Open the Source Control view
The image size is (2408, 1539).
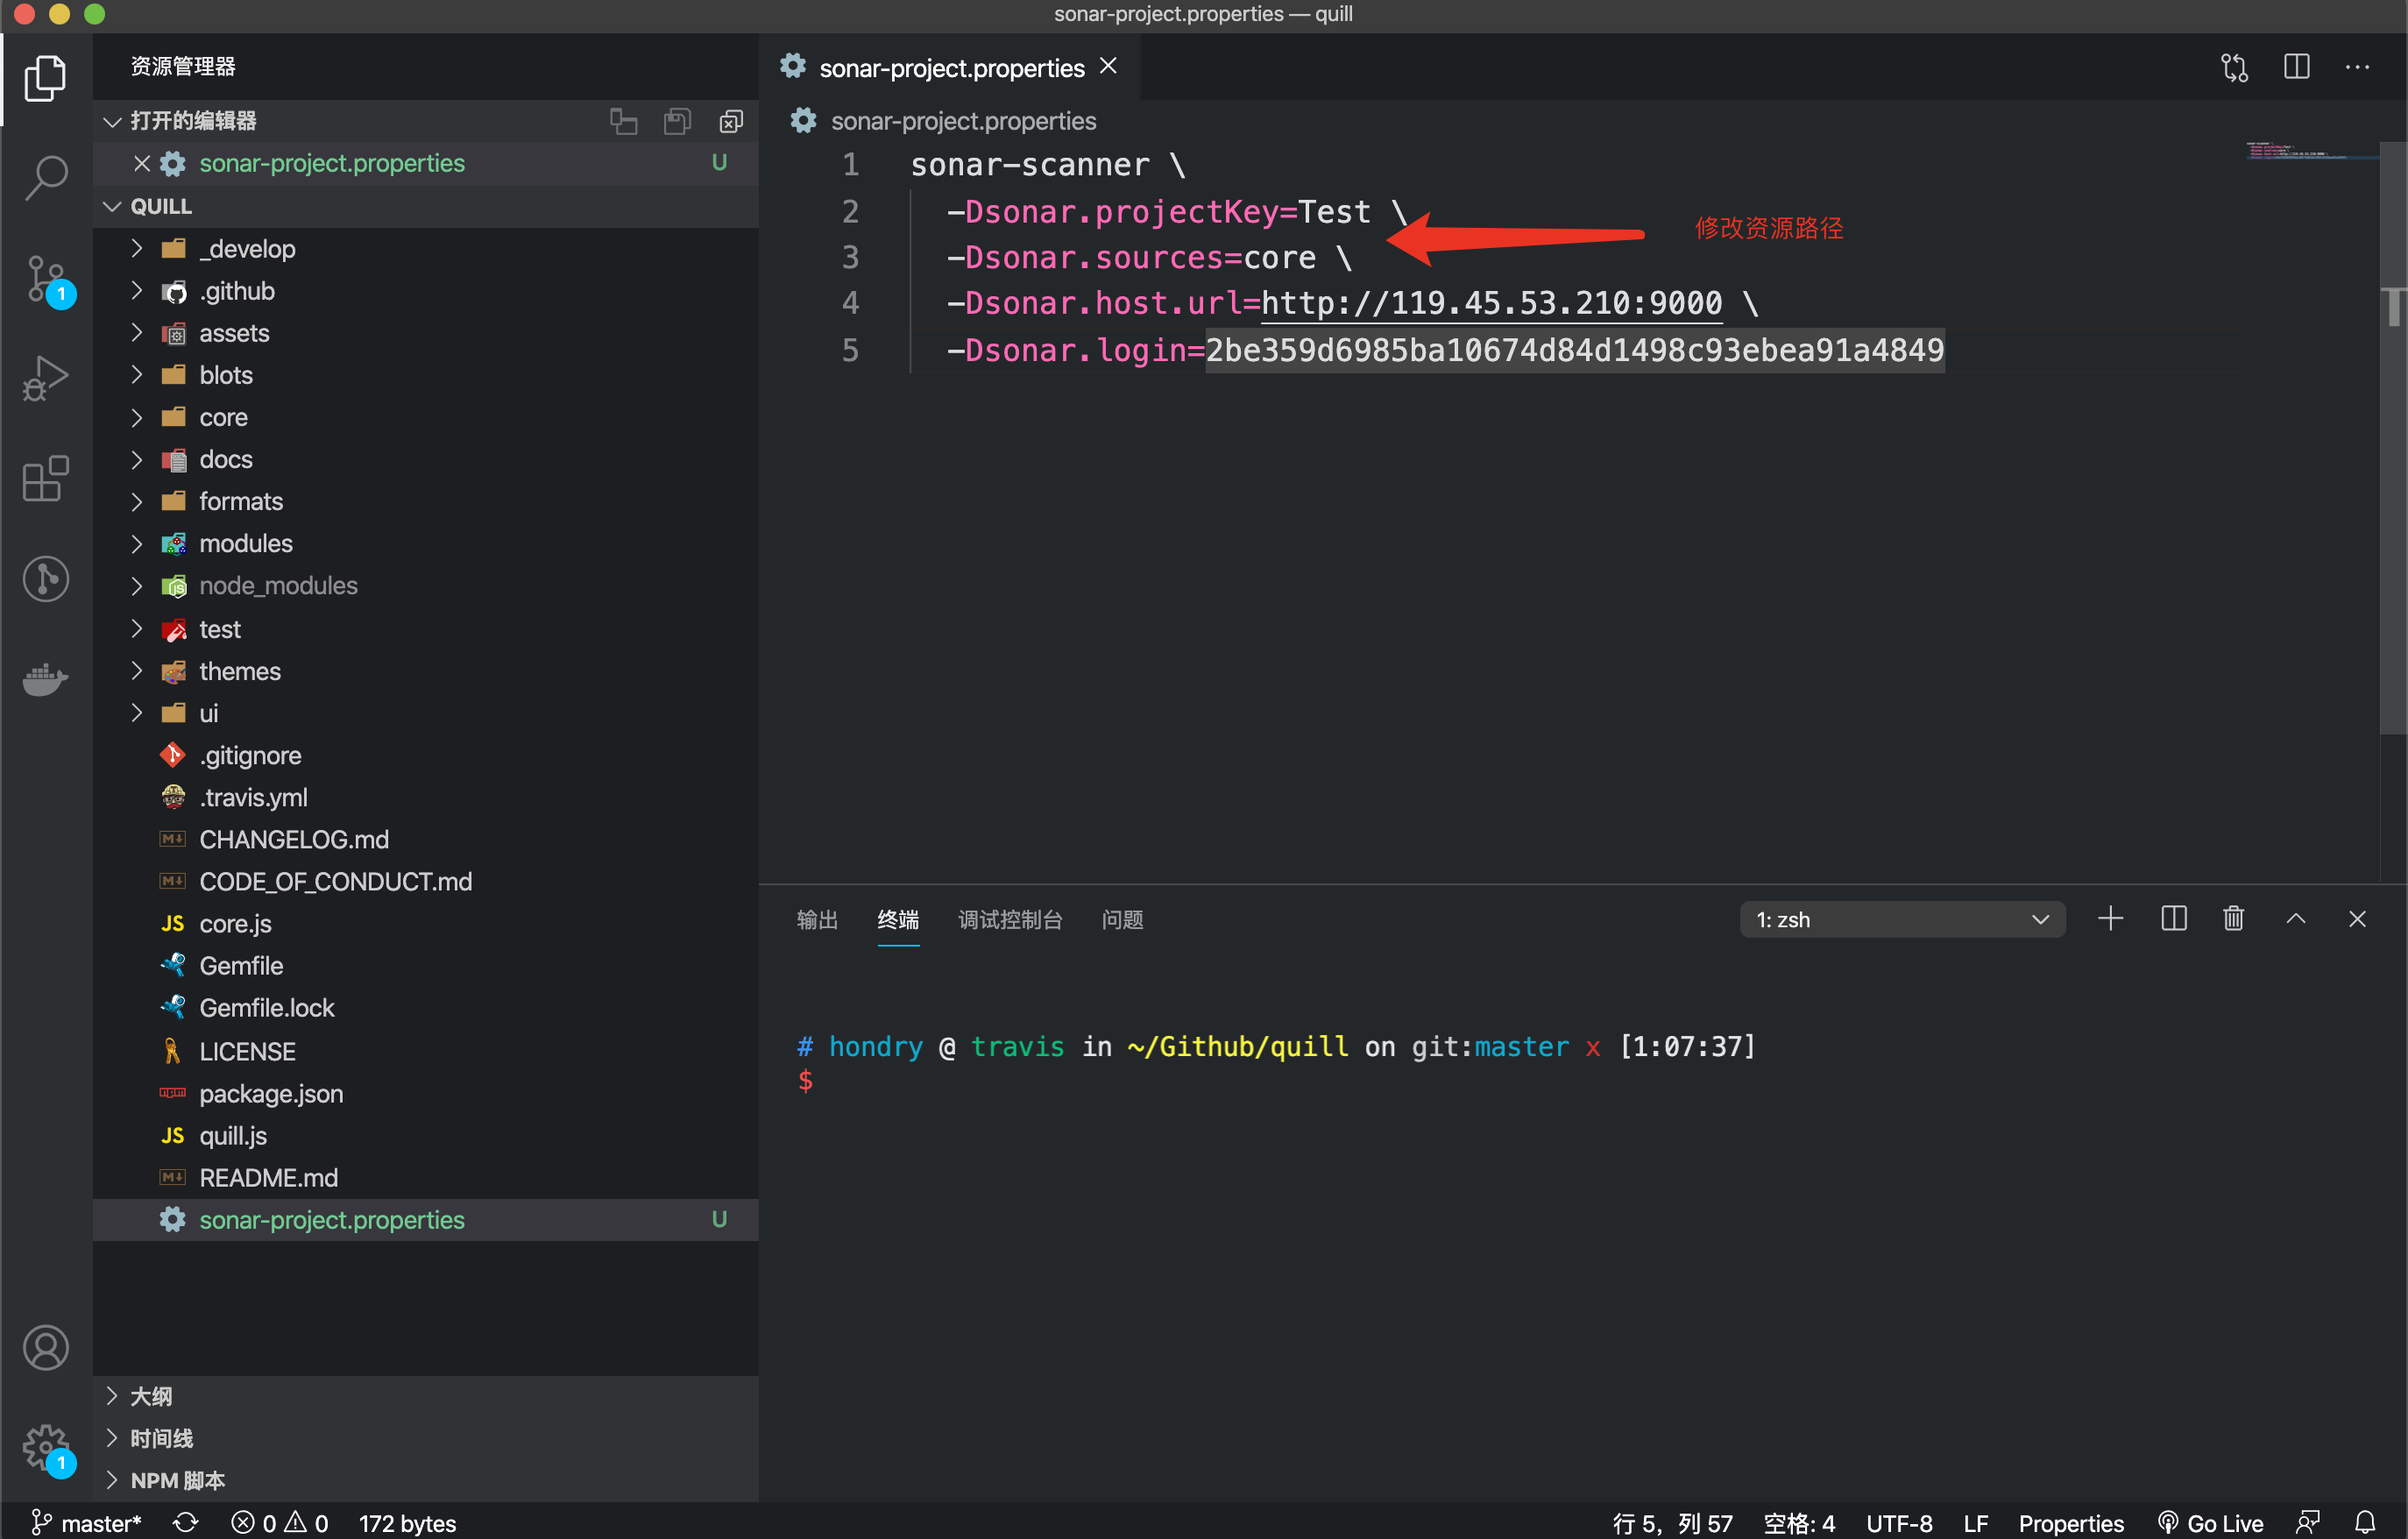tap(45, 280)
